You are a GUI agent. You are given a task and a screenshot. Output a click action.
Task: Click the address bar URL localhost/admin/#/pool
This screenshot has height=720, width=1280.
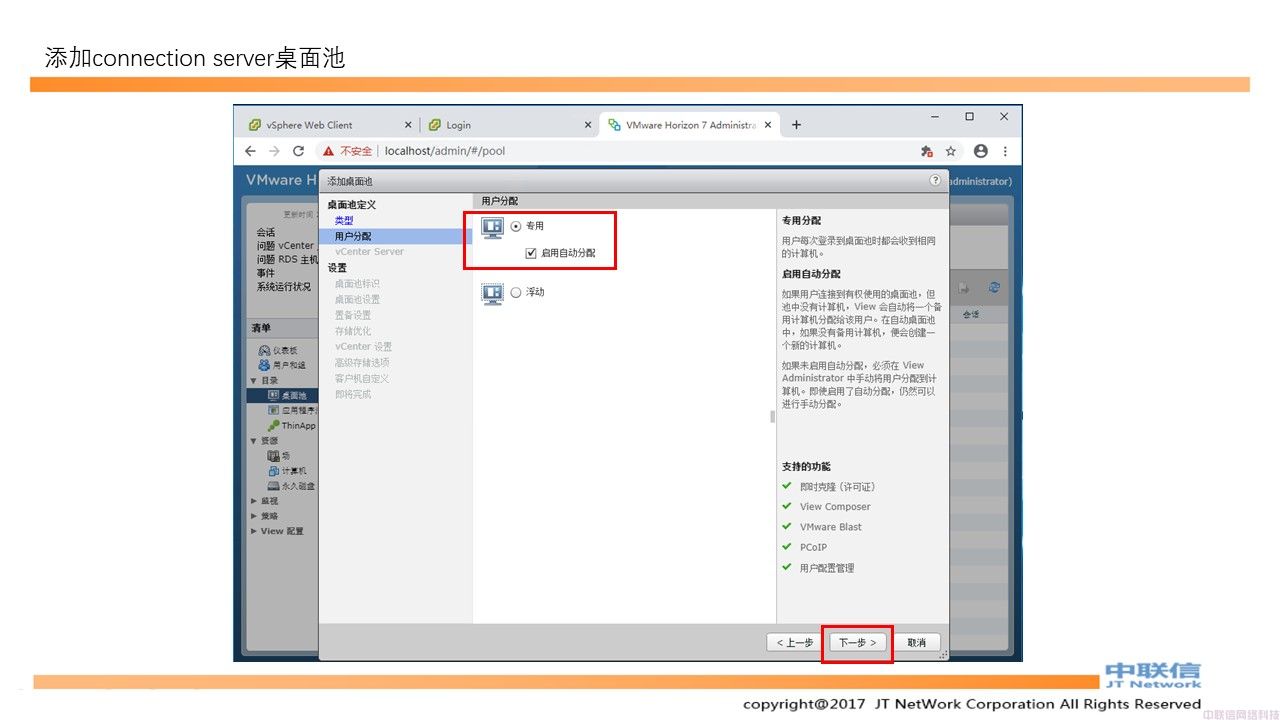[445, 151]
